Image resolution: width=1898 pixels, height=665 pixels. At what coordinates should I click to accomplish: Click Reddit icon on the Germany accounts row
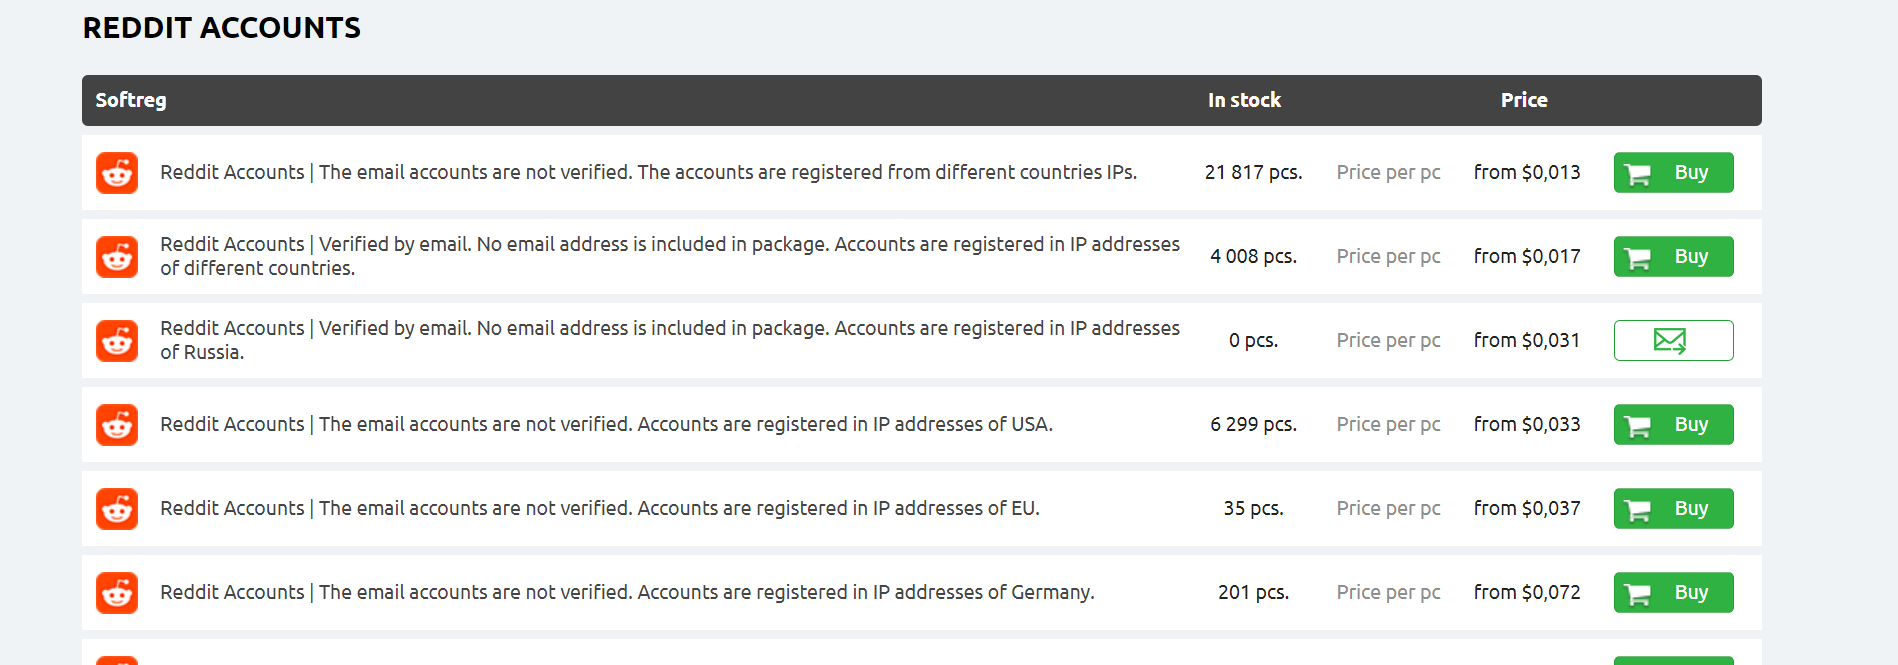pyautogui.click(x=117, y=593)
